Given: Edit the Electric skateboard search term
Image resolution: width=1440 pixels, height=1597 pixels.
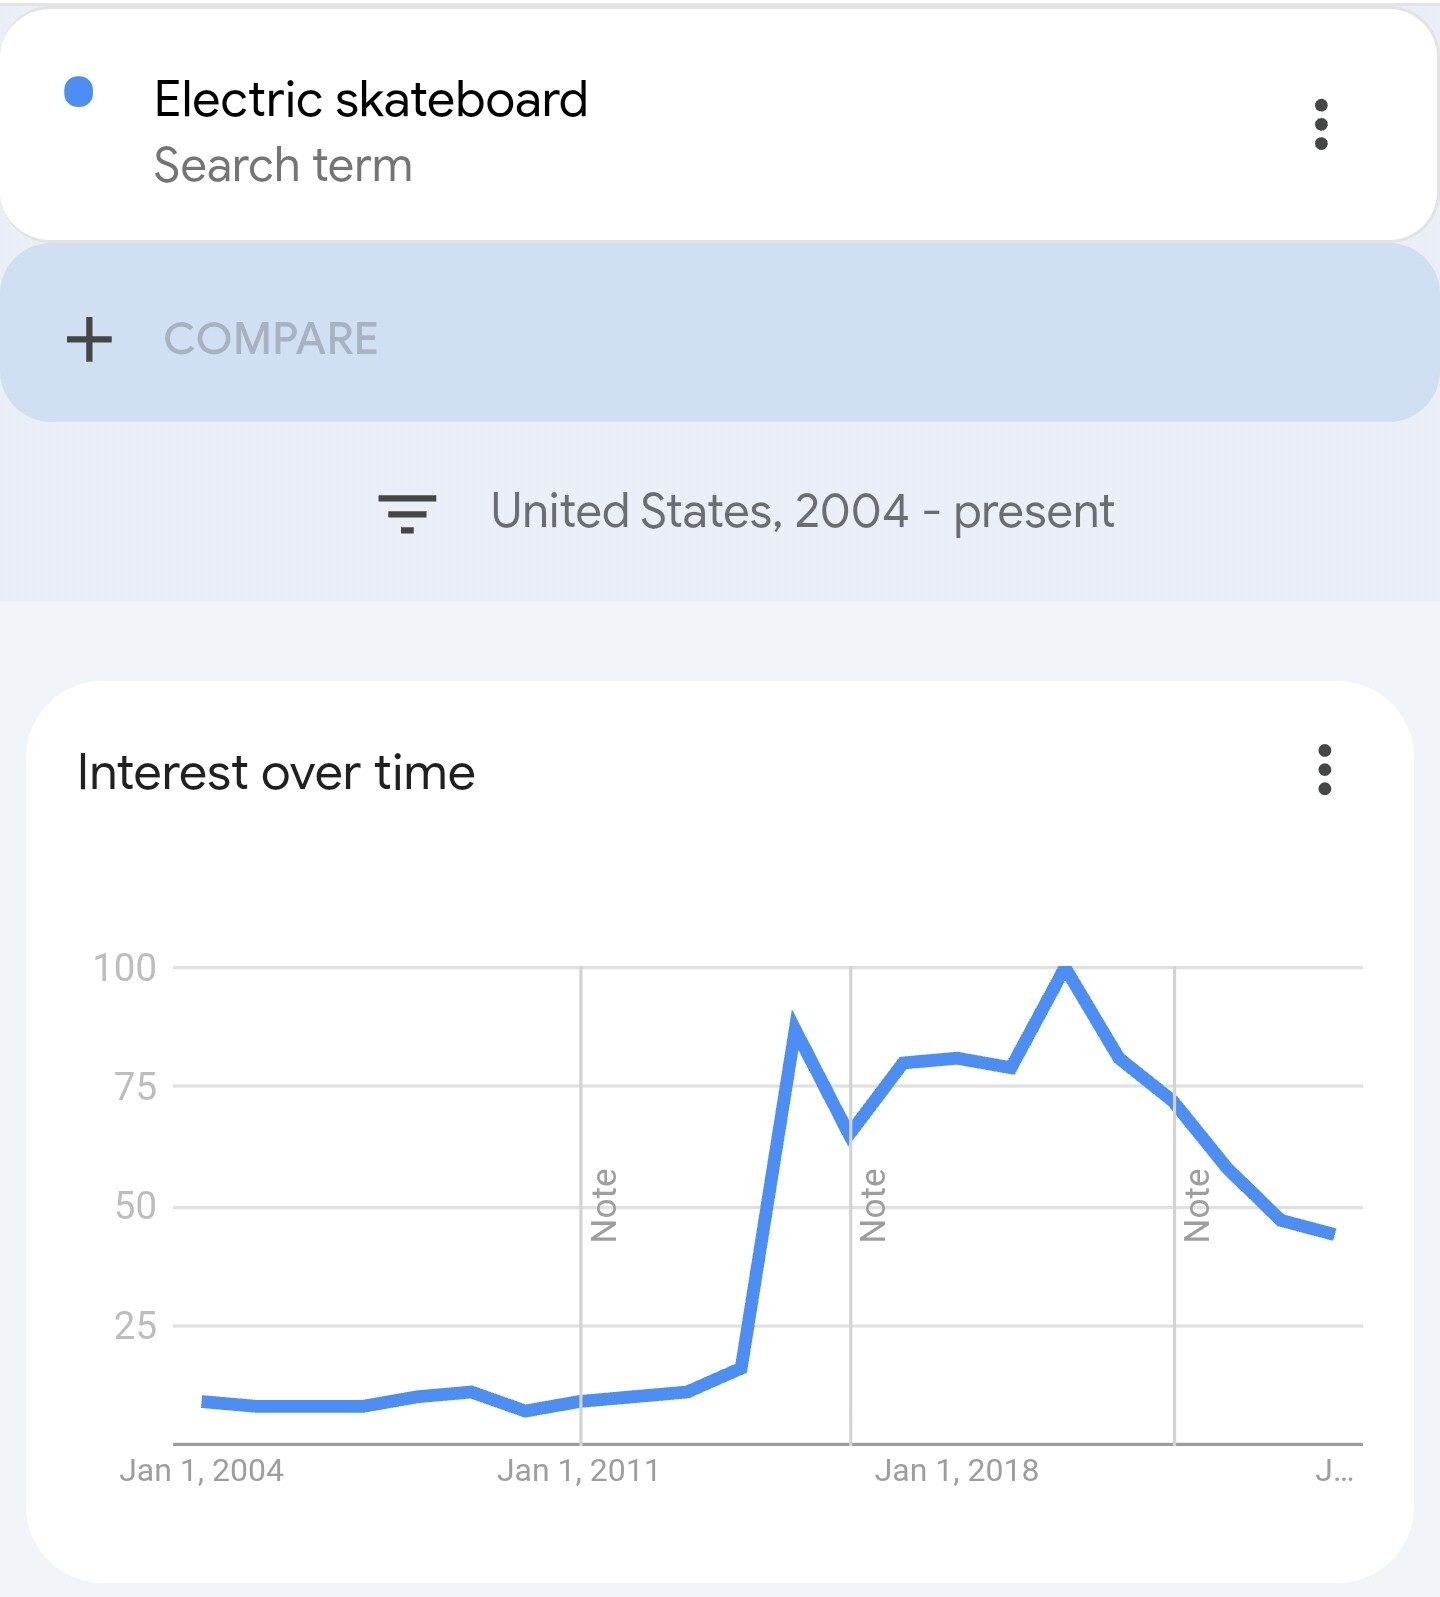Looking at the screenshot, I should pos(371,99).
